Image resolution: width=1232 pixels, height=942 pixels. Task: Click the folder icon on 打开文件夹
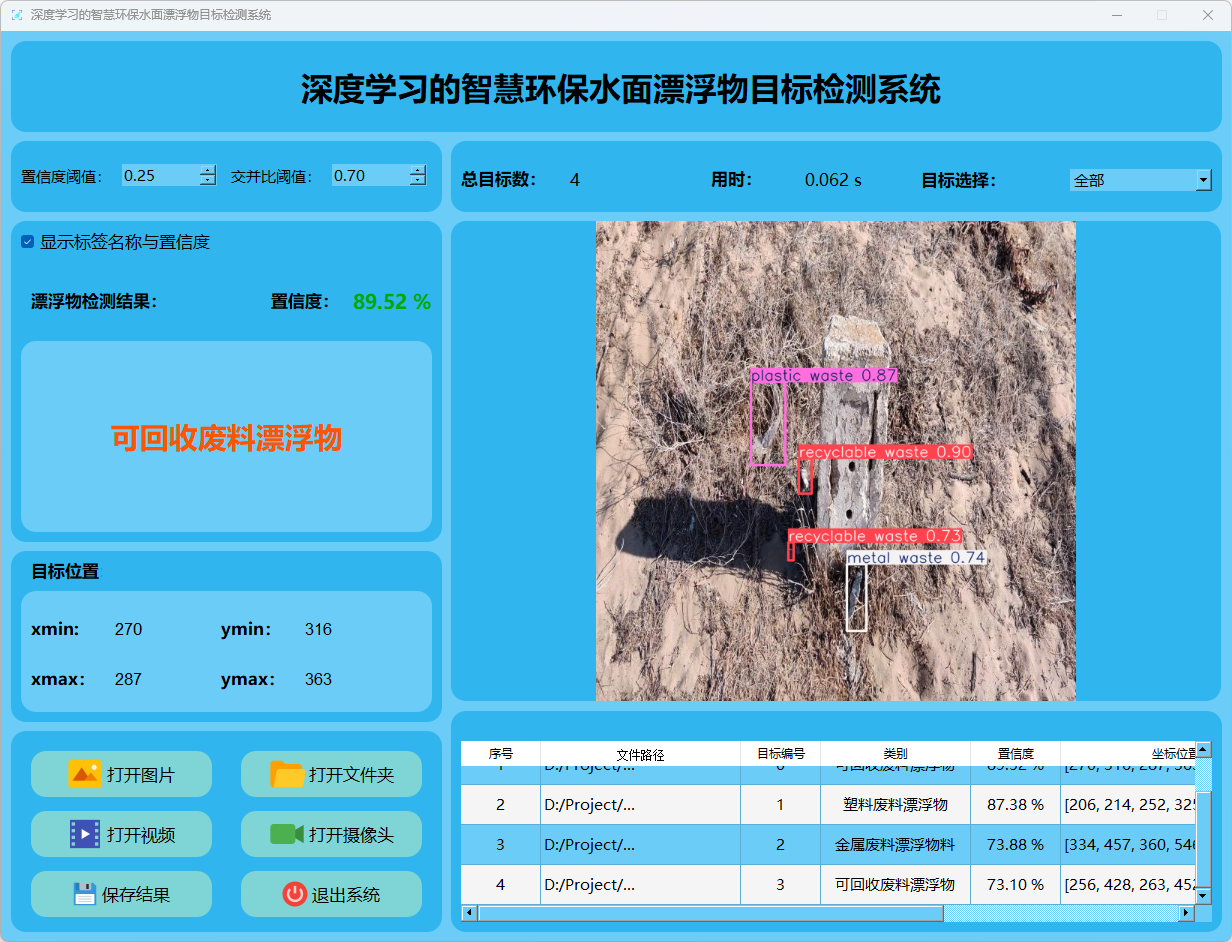click(x=287, y=774)
